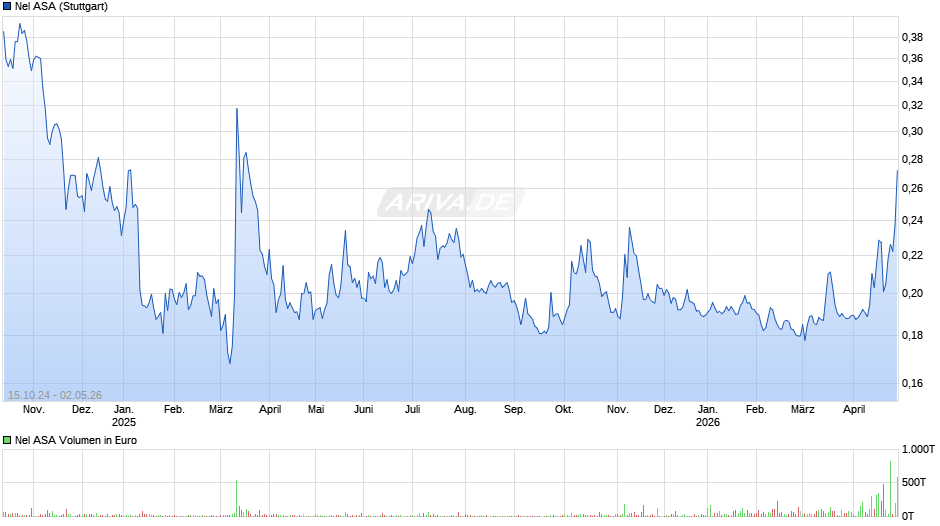Click the 'Jan. 2025' axis label
Image resolution: width=940 pixels, height=526 pixels.
(123, 416)
